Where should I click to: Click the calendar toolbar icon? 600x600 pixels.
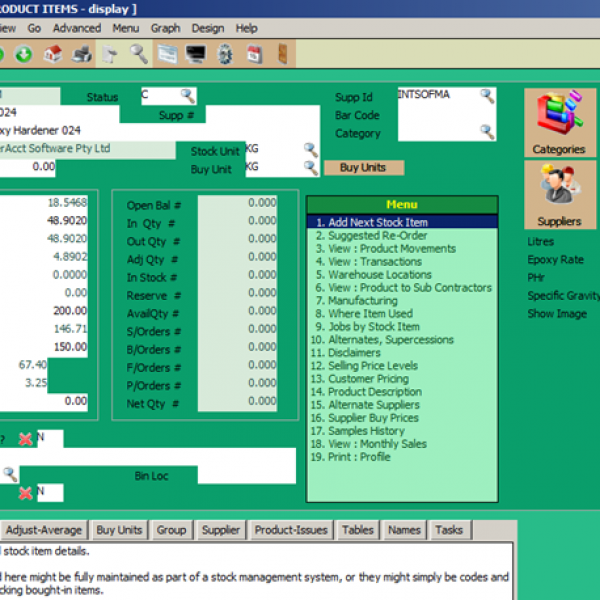[x=254, y=54]
